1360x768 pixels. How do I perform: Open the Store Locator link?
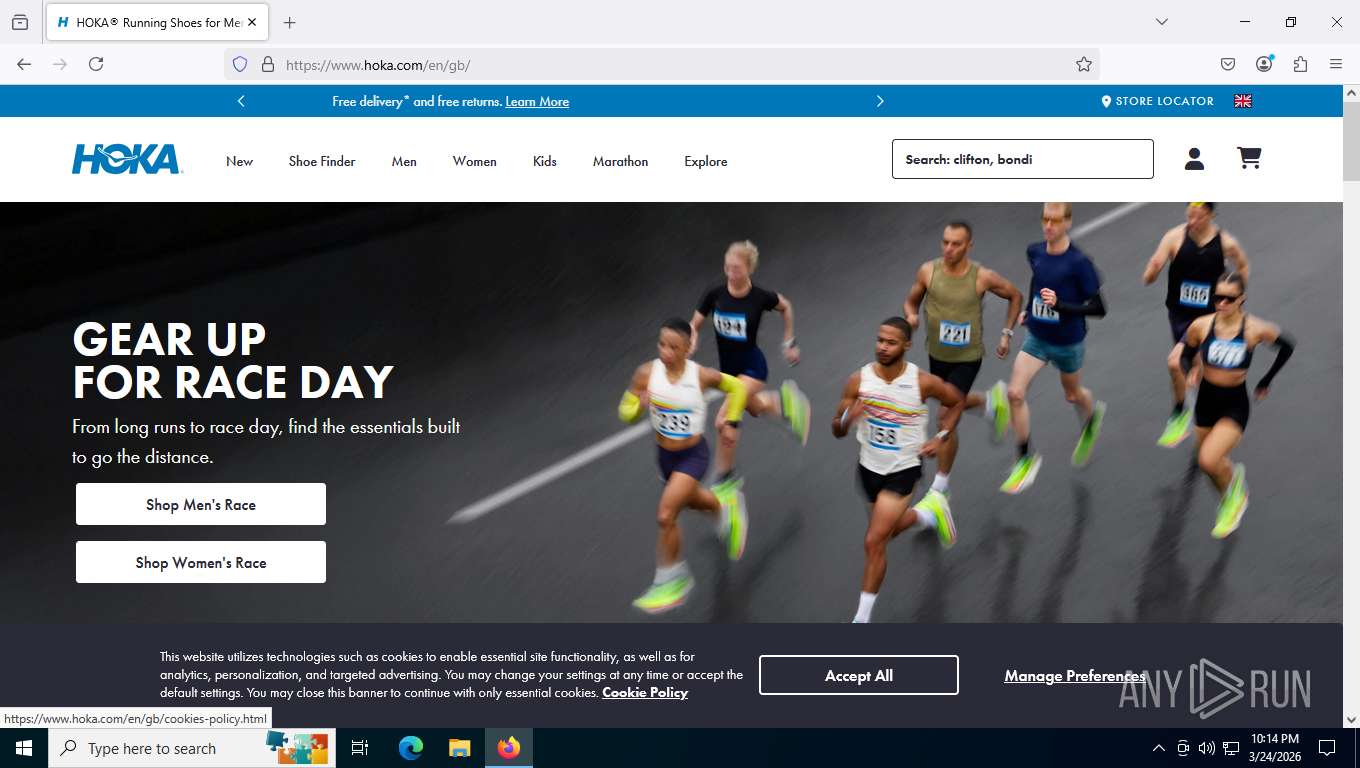tap(1157, 101)
